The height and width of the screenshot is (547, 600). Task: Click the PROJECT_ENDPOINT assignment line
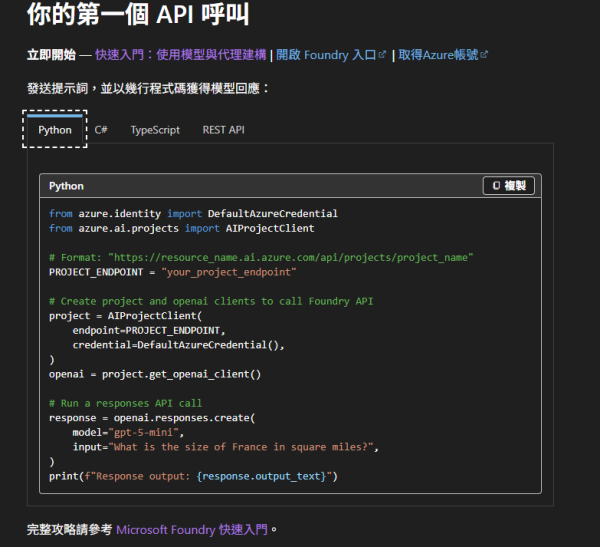pyautogui.click(x=173, y=272)
